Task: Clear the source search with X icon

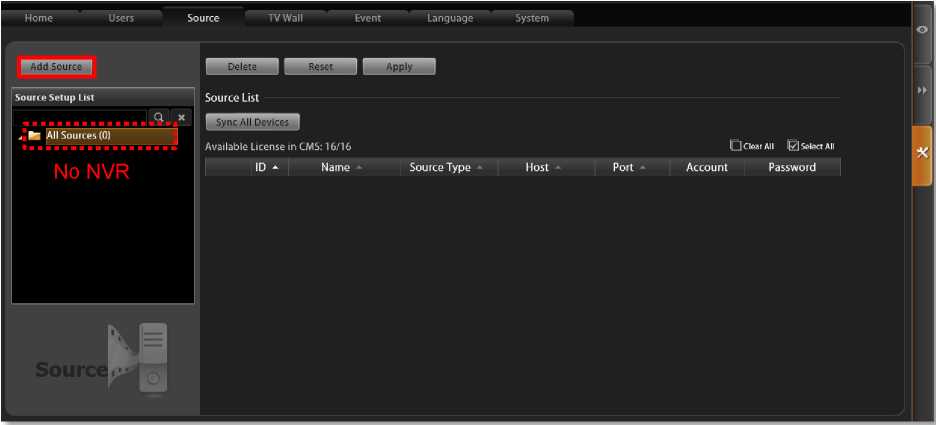Action: tap(181, 117)
